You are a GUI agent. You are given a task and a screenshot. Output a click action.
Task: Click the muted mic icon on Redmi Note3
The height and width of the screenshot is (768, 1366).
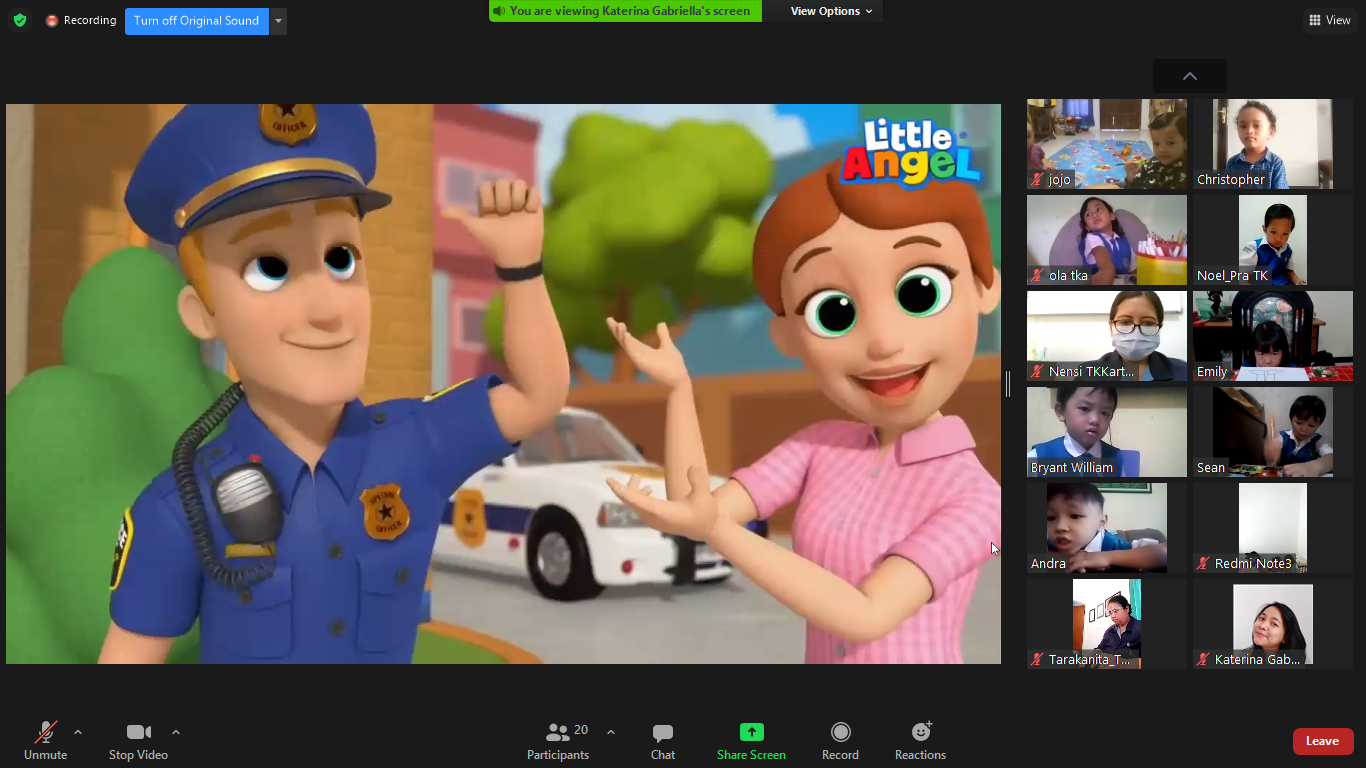click(x=1204, y=564)
